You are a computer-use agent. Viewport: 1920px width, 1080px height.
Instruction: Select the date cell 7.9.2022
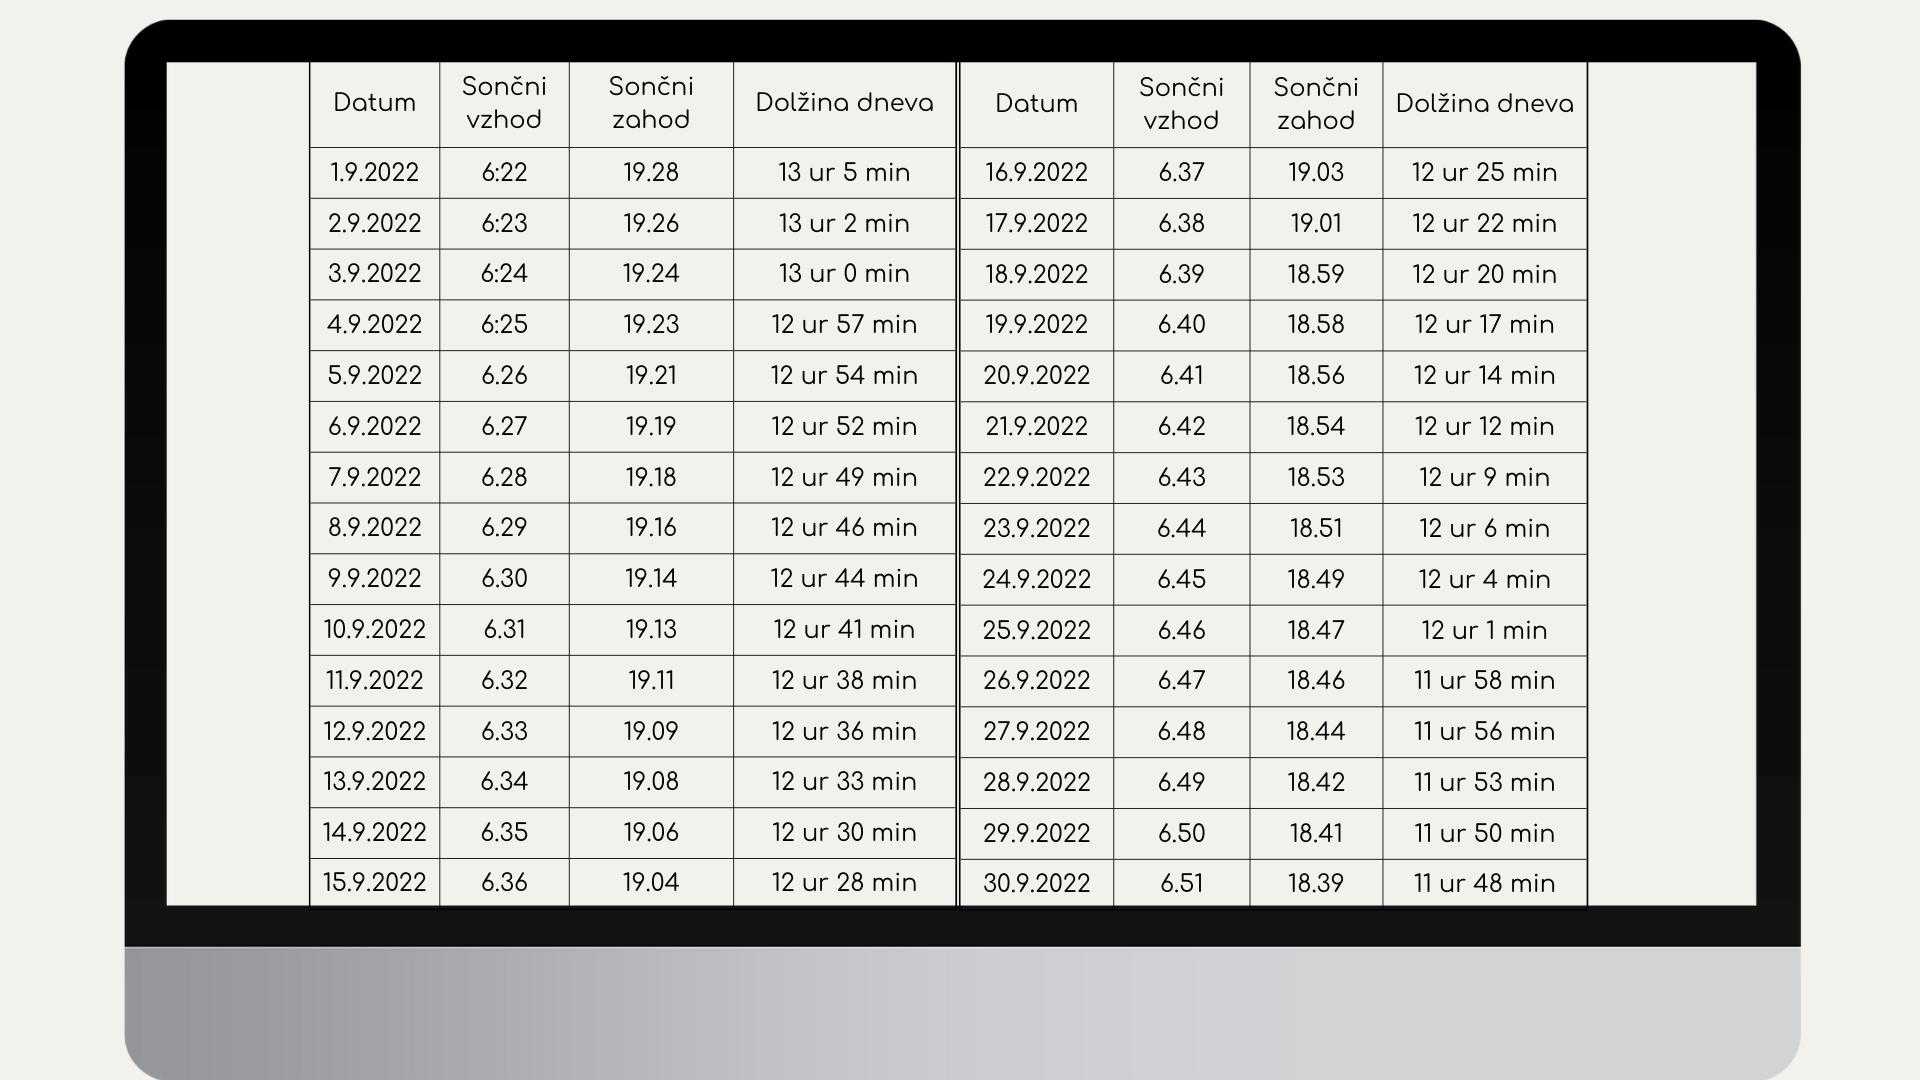(x=374, y=477)
